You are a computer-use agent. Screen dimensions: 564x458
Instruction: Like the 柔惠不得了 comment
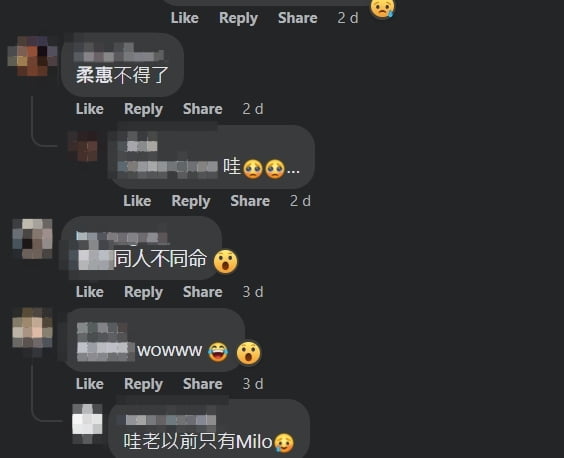point(90,109)
